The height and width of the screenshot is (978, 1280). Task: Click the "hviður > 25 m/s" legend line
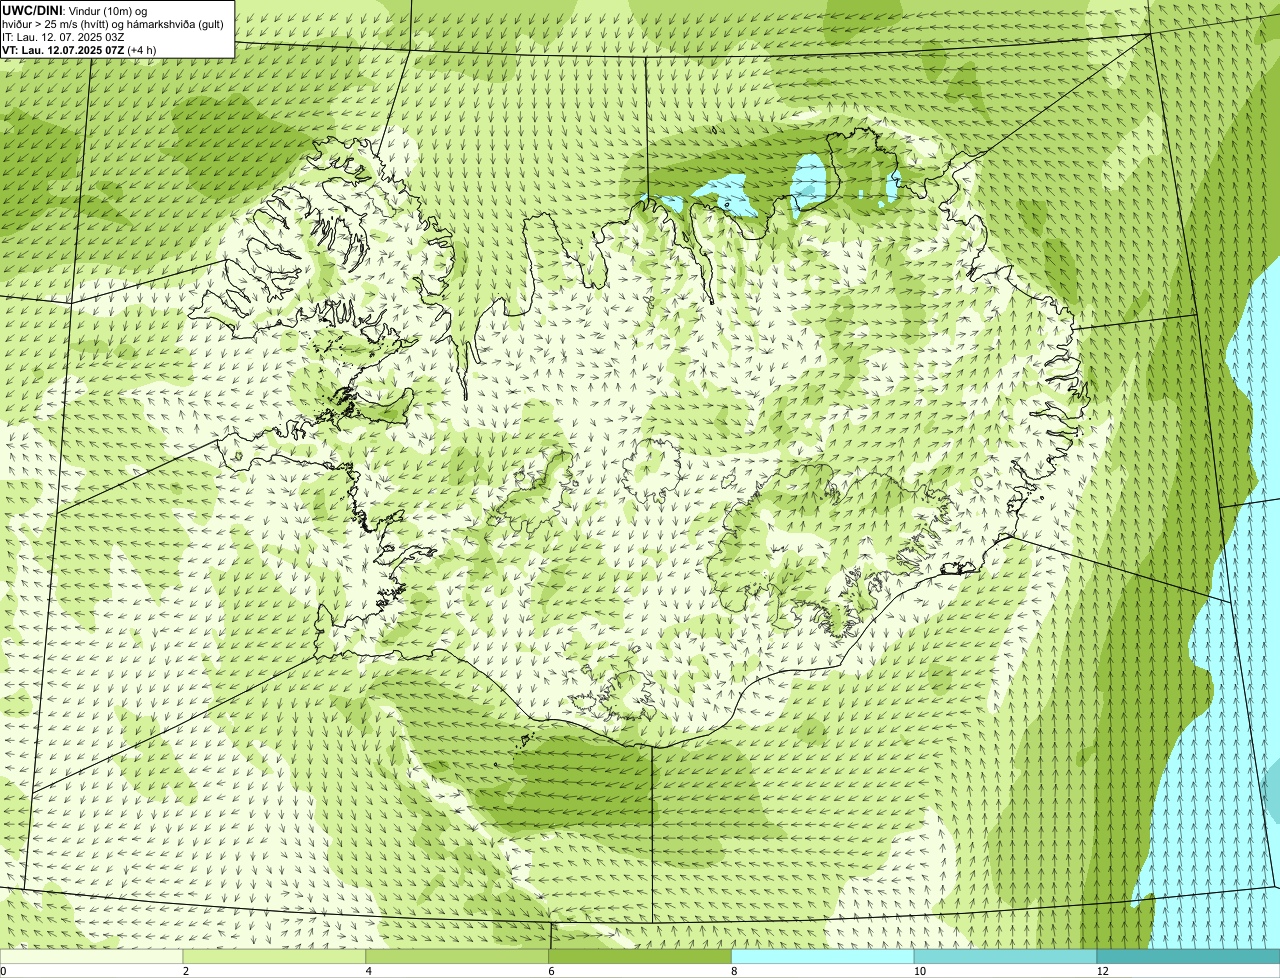click(113, 24)
